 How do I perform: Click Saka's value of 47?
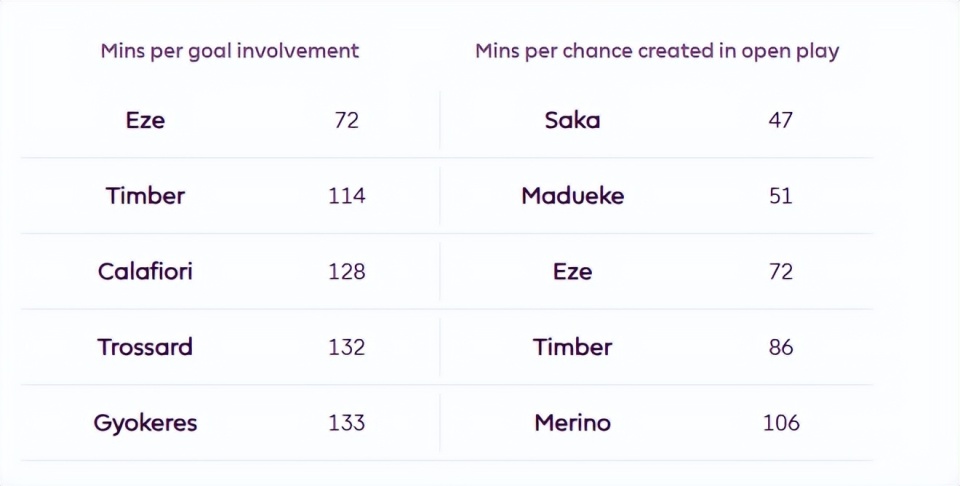coord(780,120)
